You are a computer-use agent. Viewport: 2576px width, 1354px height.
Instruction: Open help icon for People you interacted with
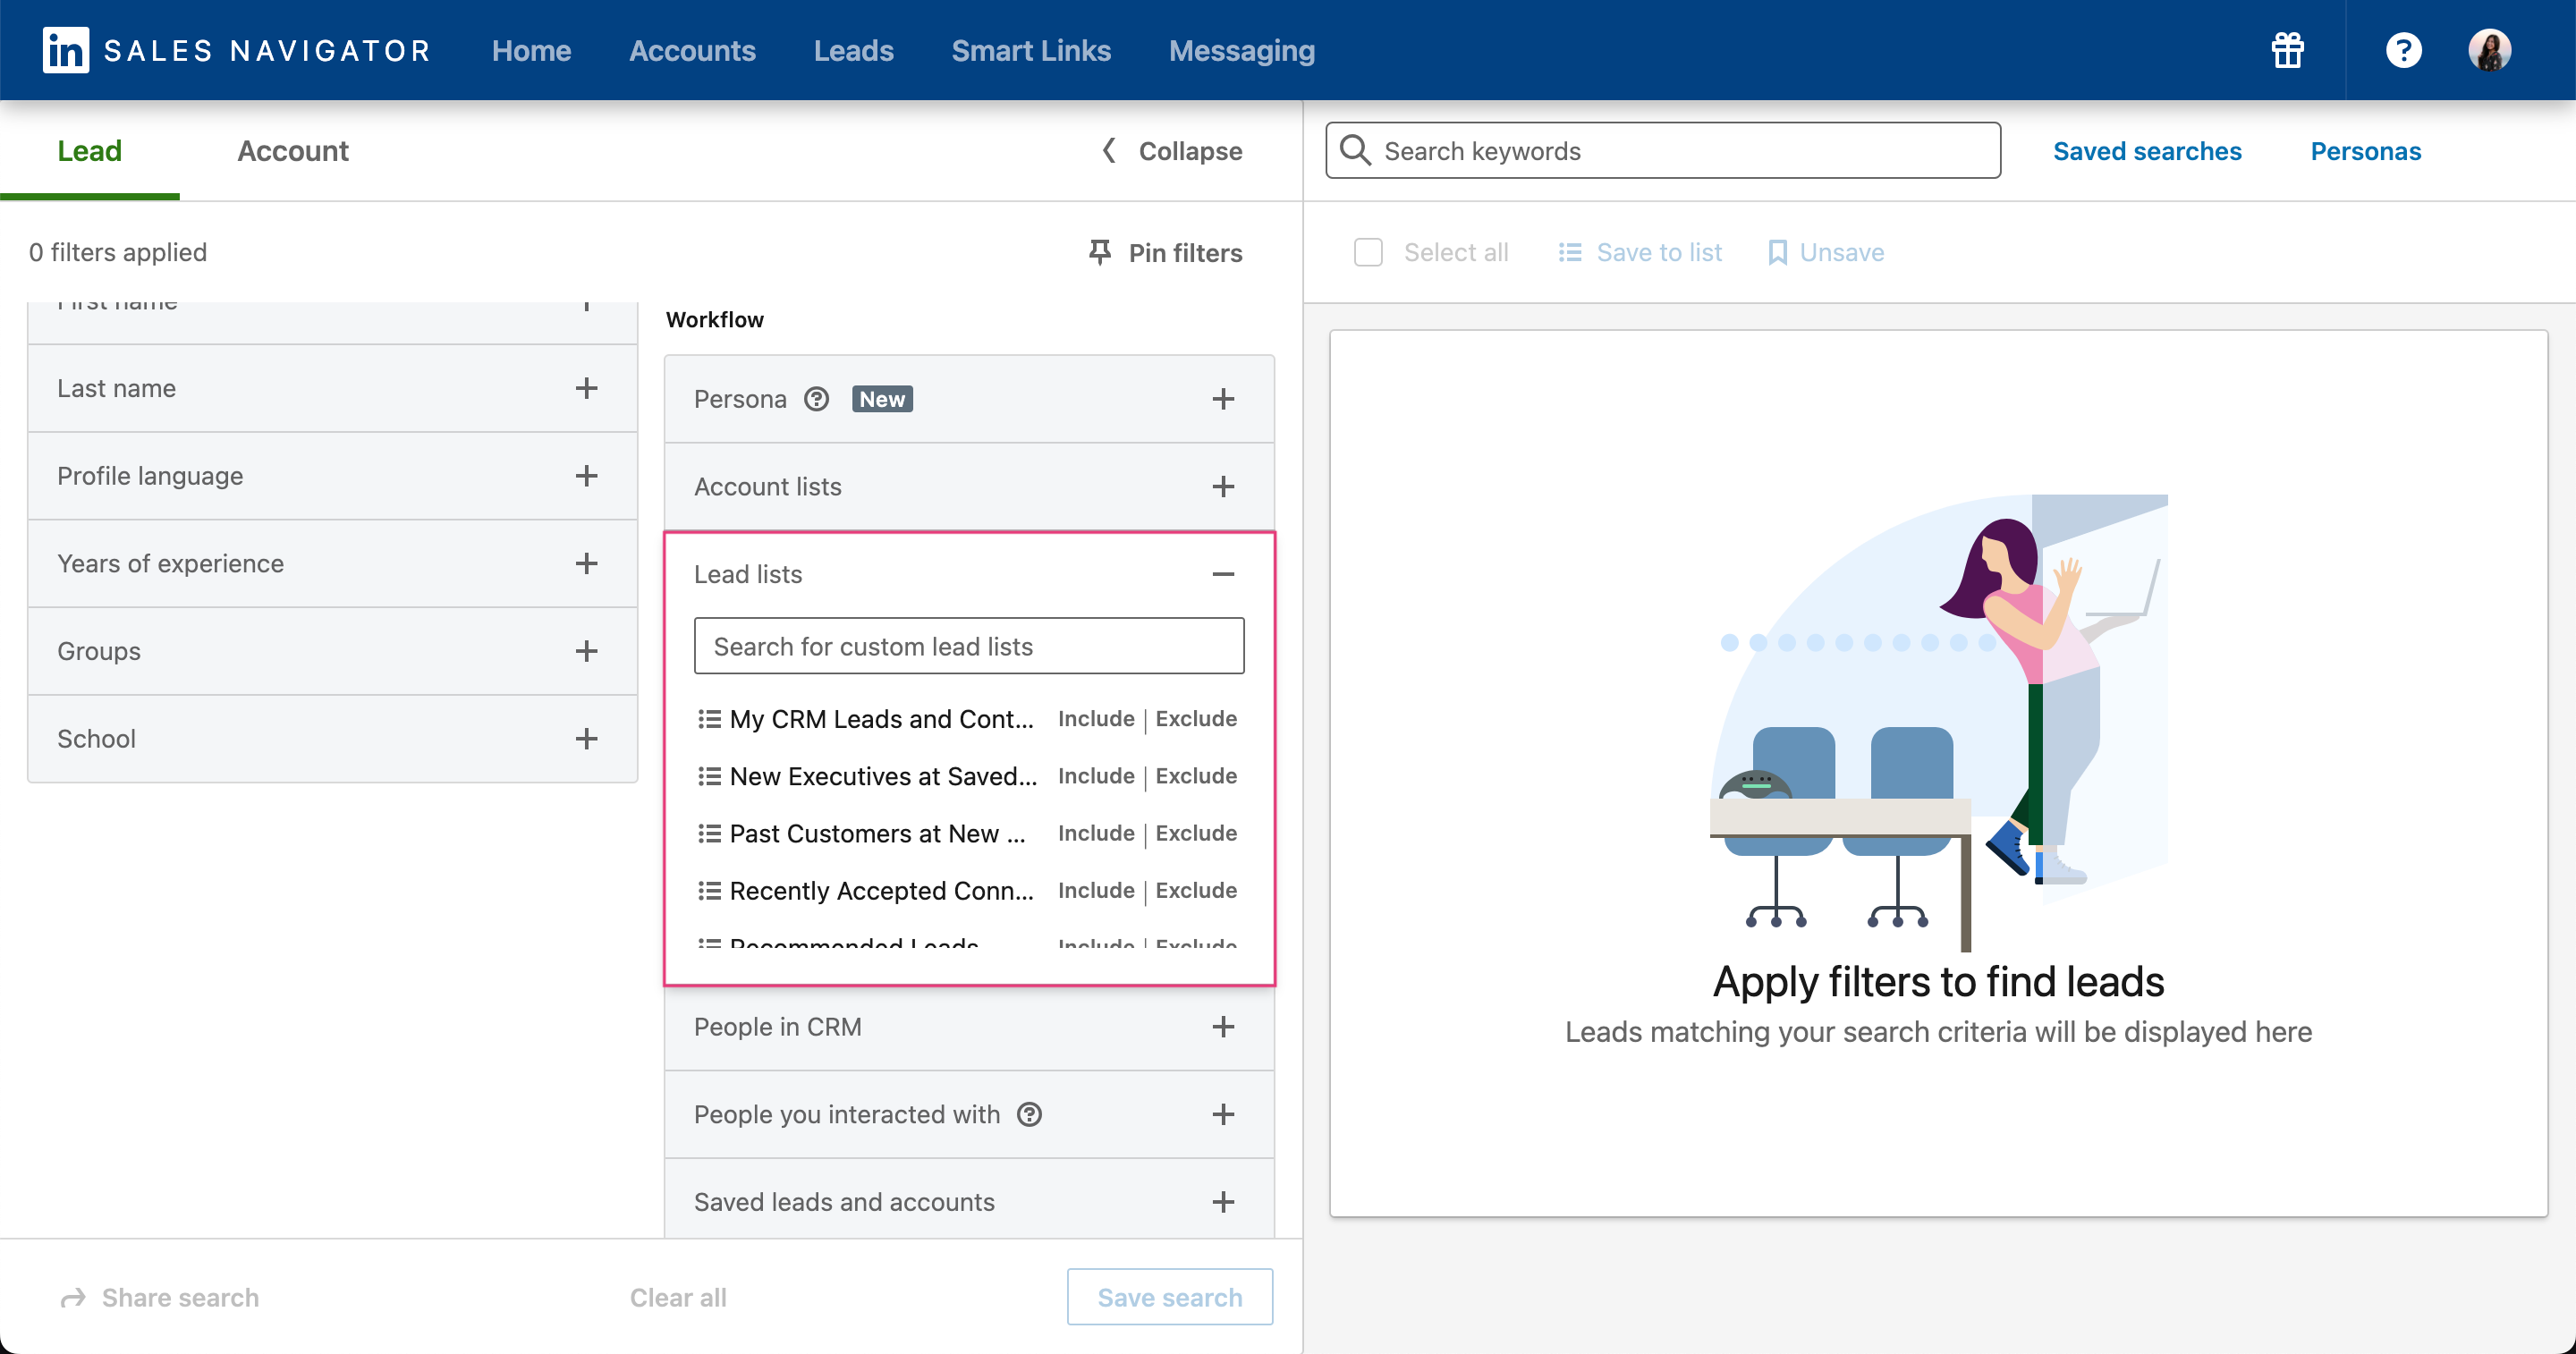point(1029,1114)
